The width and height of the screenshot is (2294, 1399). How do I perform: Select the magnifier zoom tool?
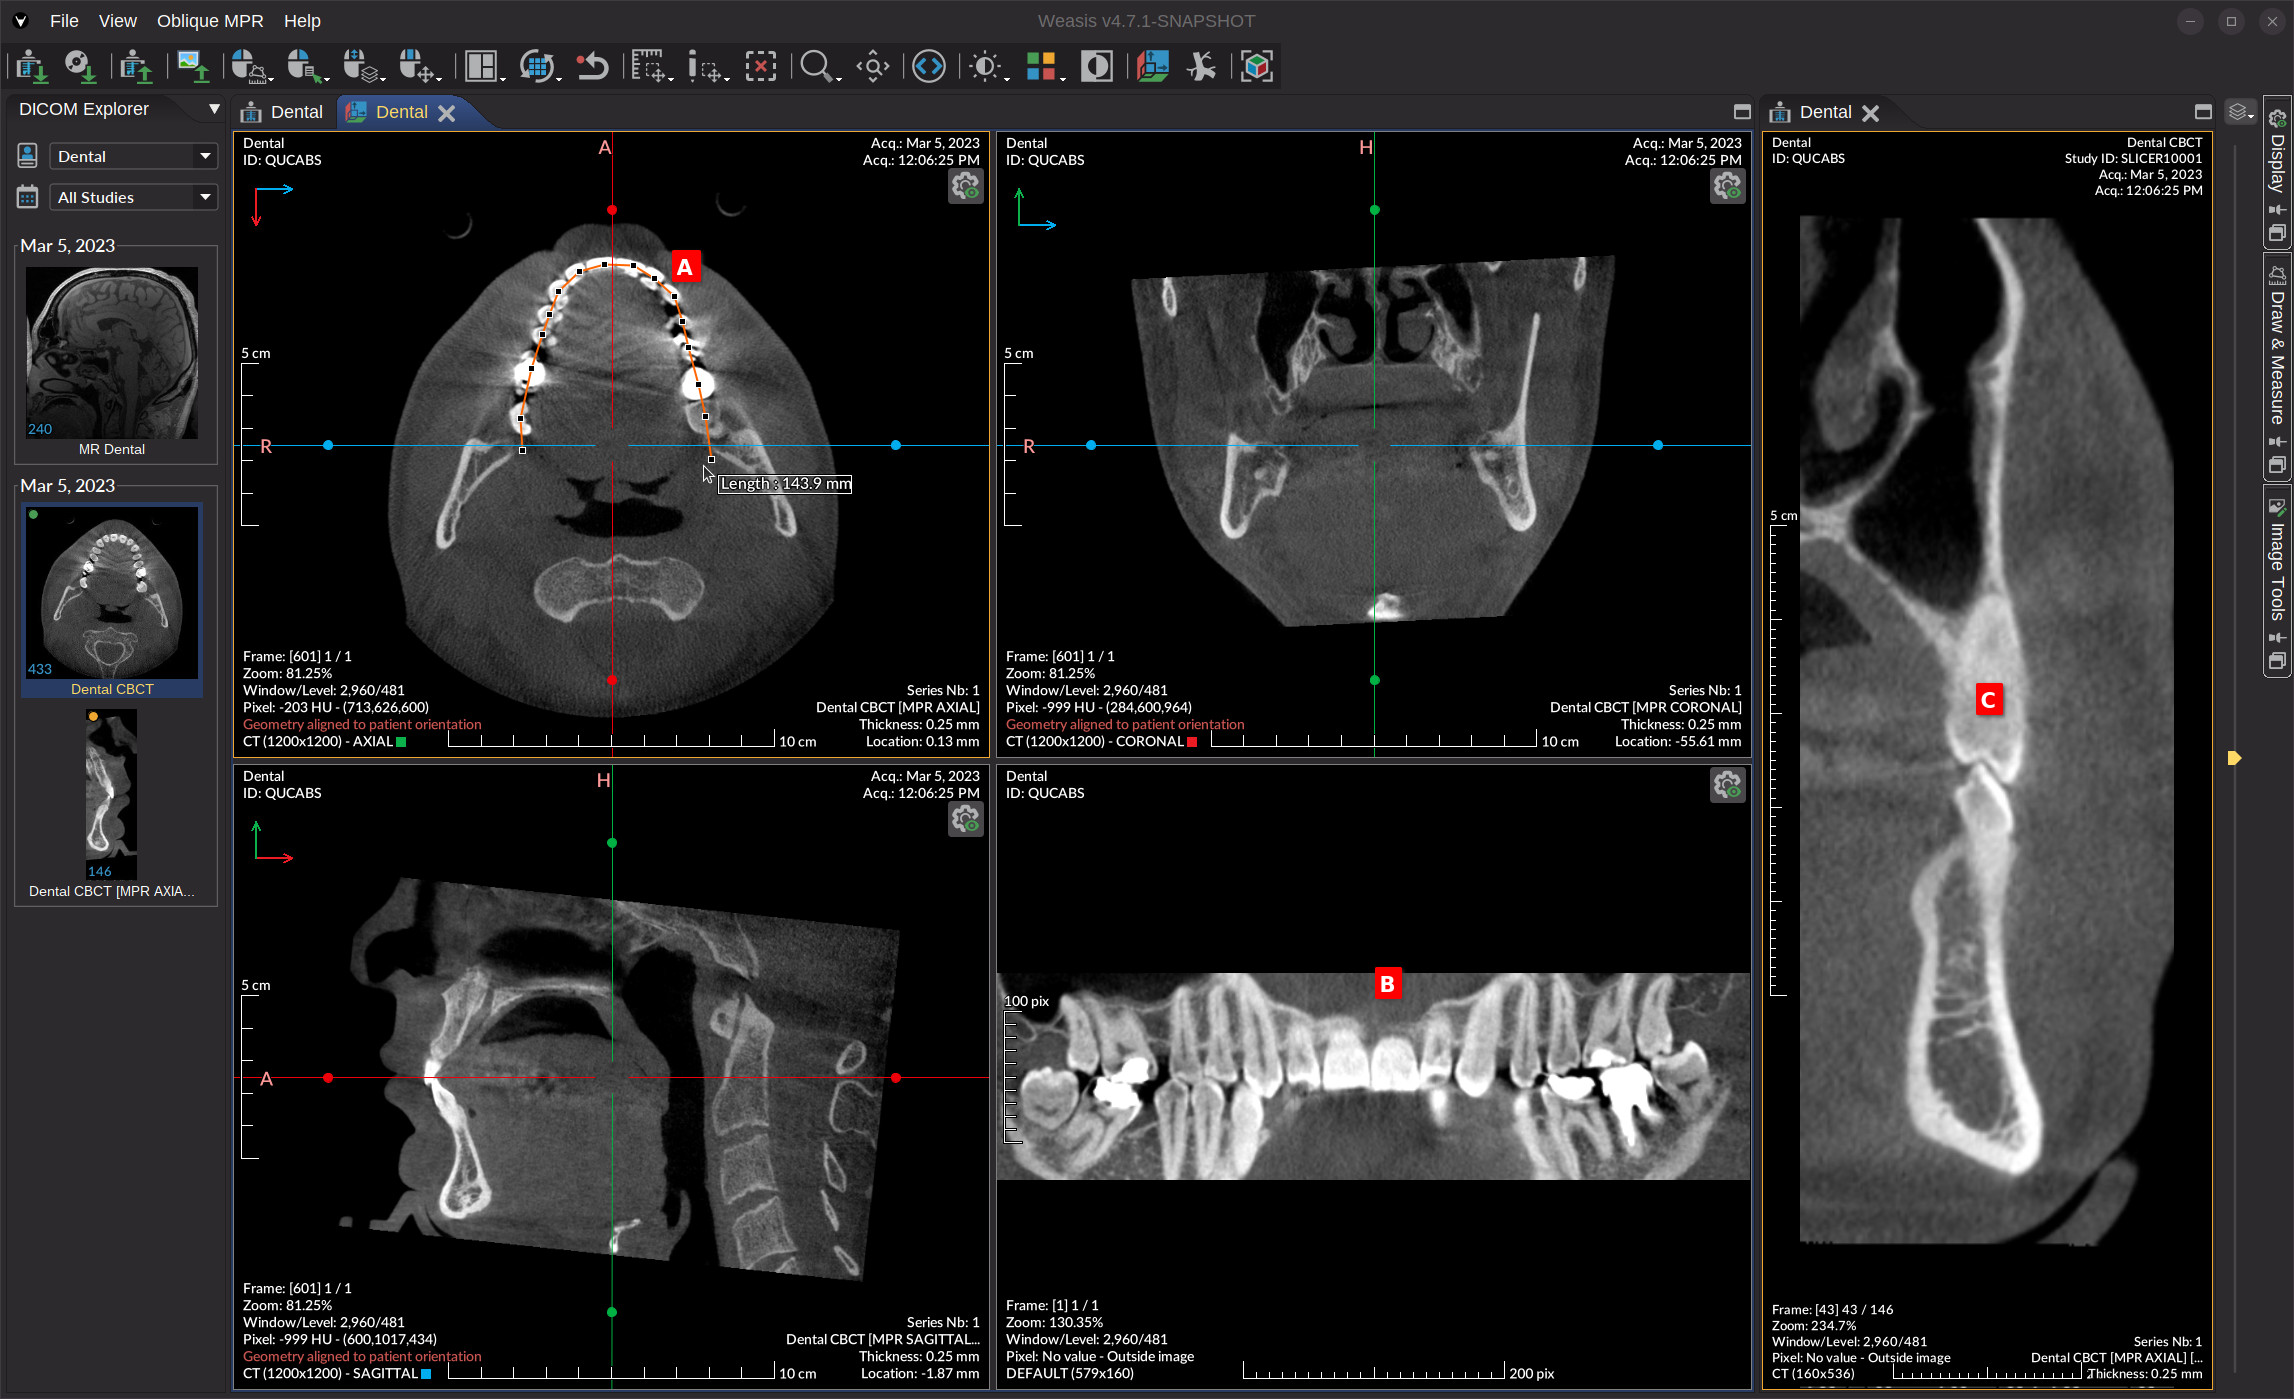819,67
